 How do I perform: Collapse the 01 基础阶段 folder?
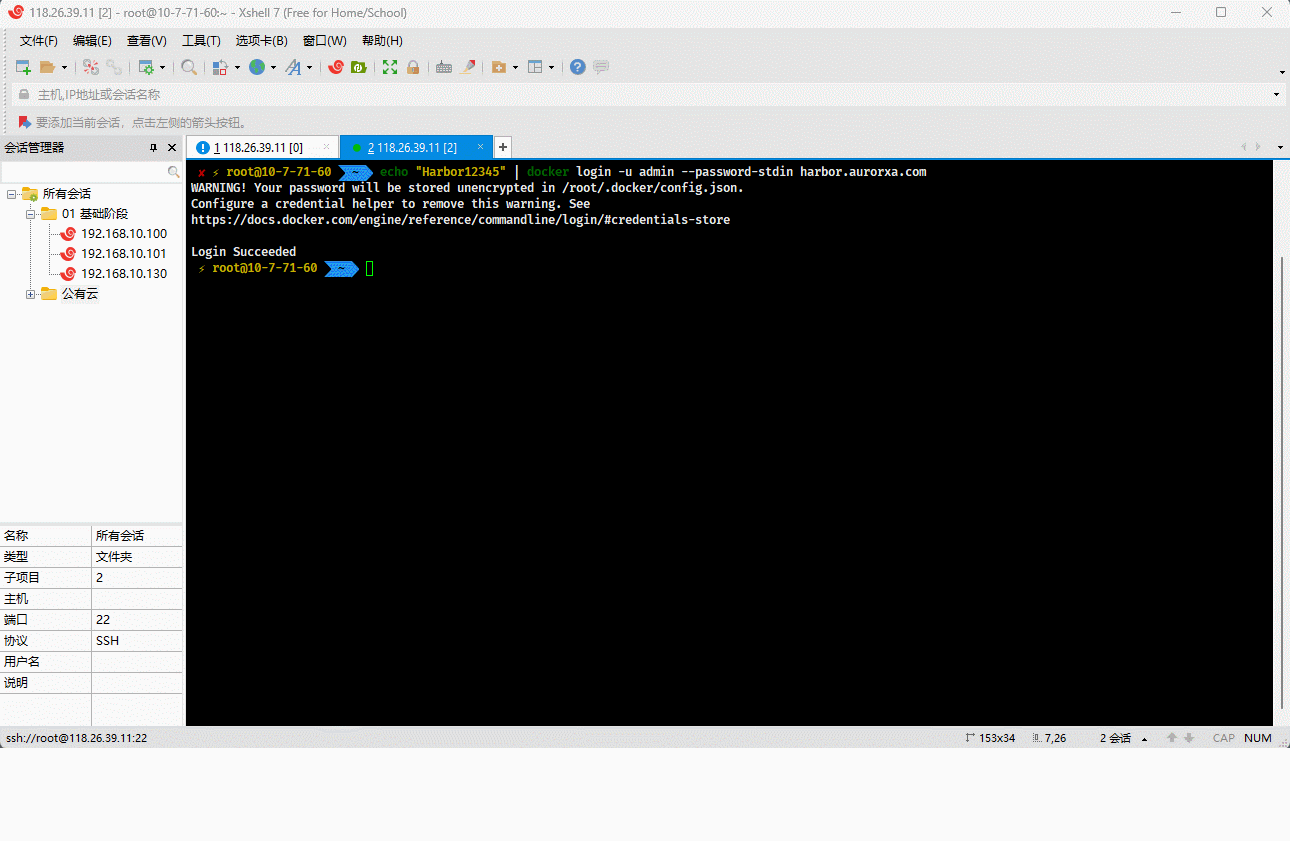(30, 214)
